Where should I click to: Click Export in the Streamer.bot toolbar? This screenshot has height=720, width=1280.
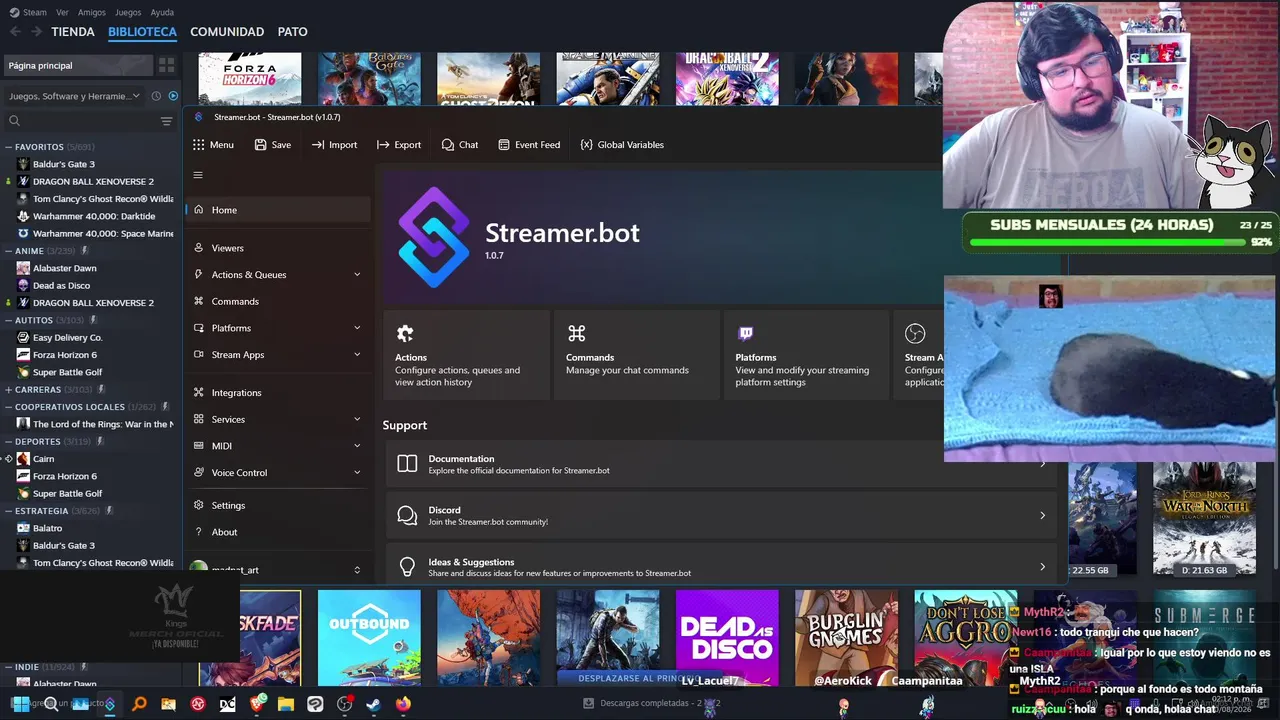(x=399, y=145)
